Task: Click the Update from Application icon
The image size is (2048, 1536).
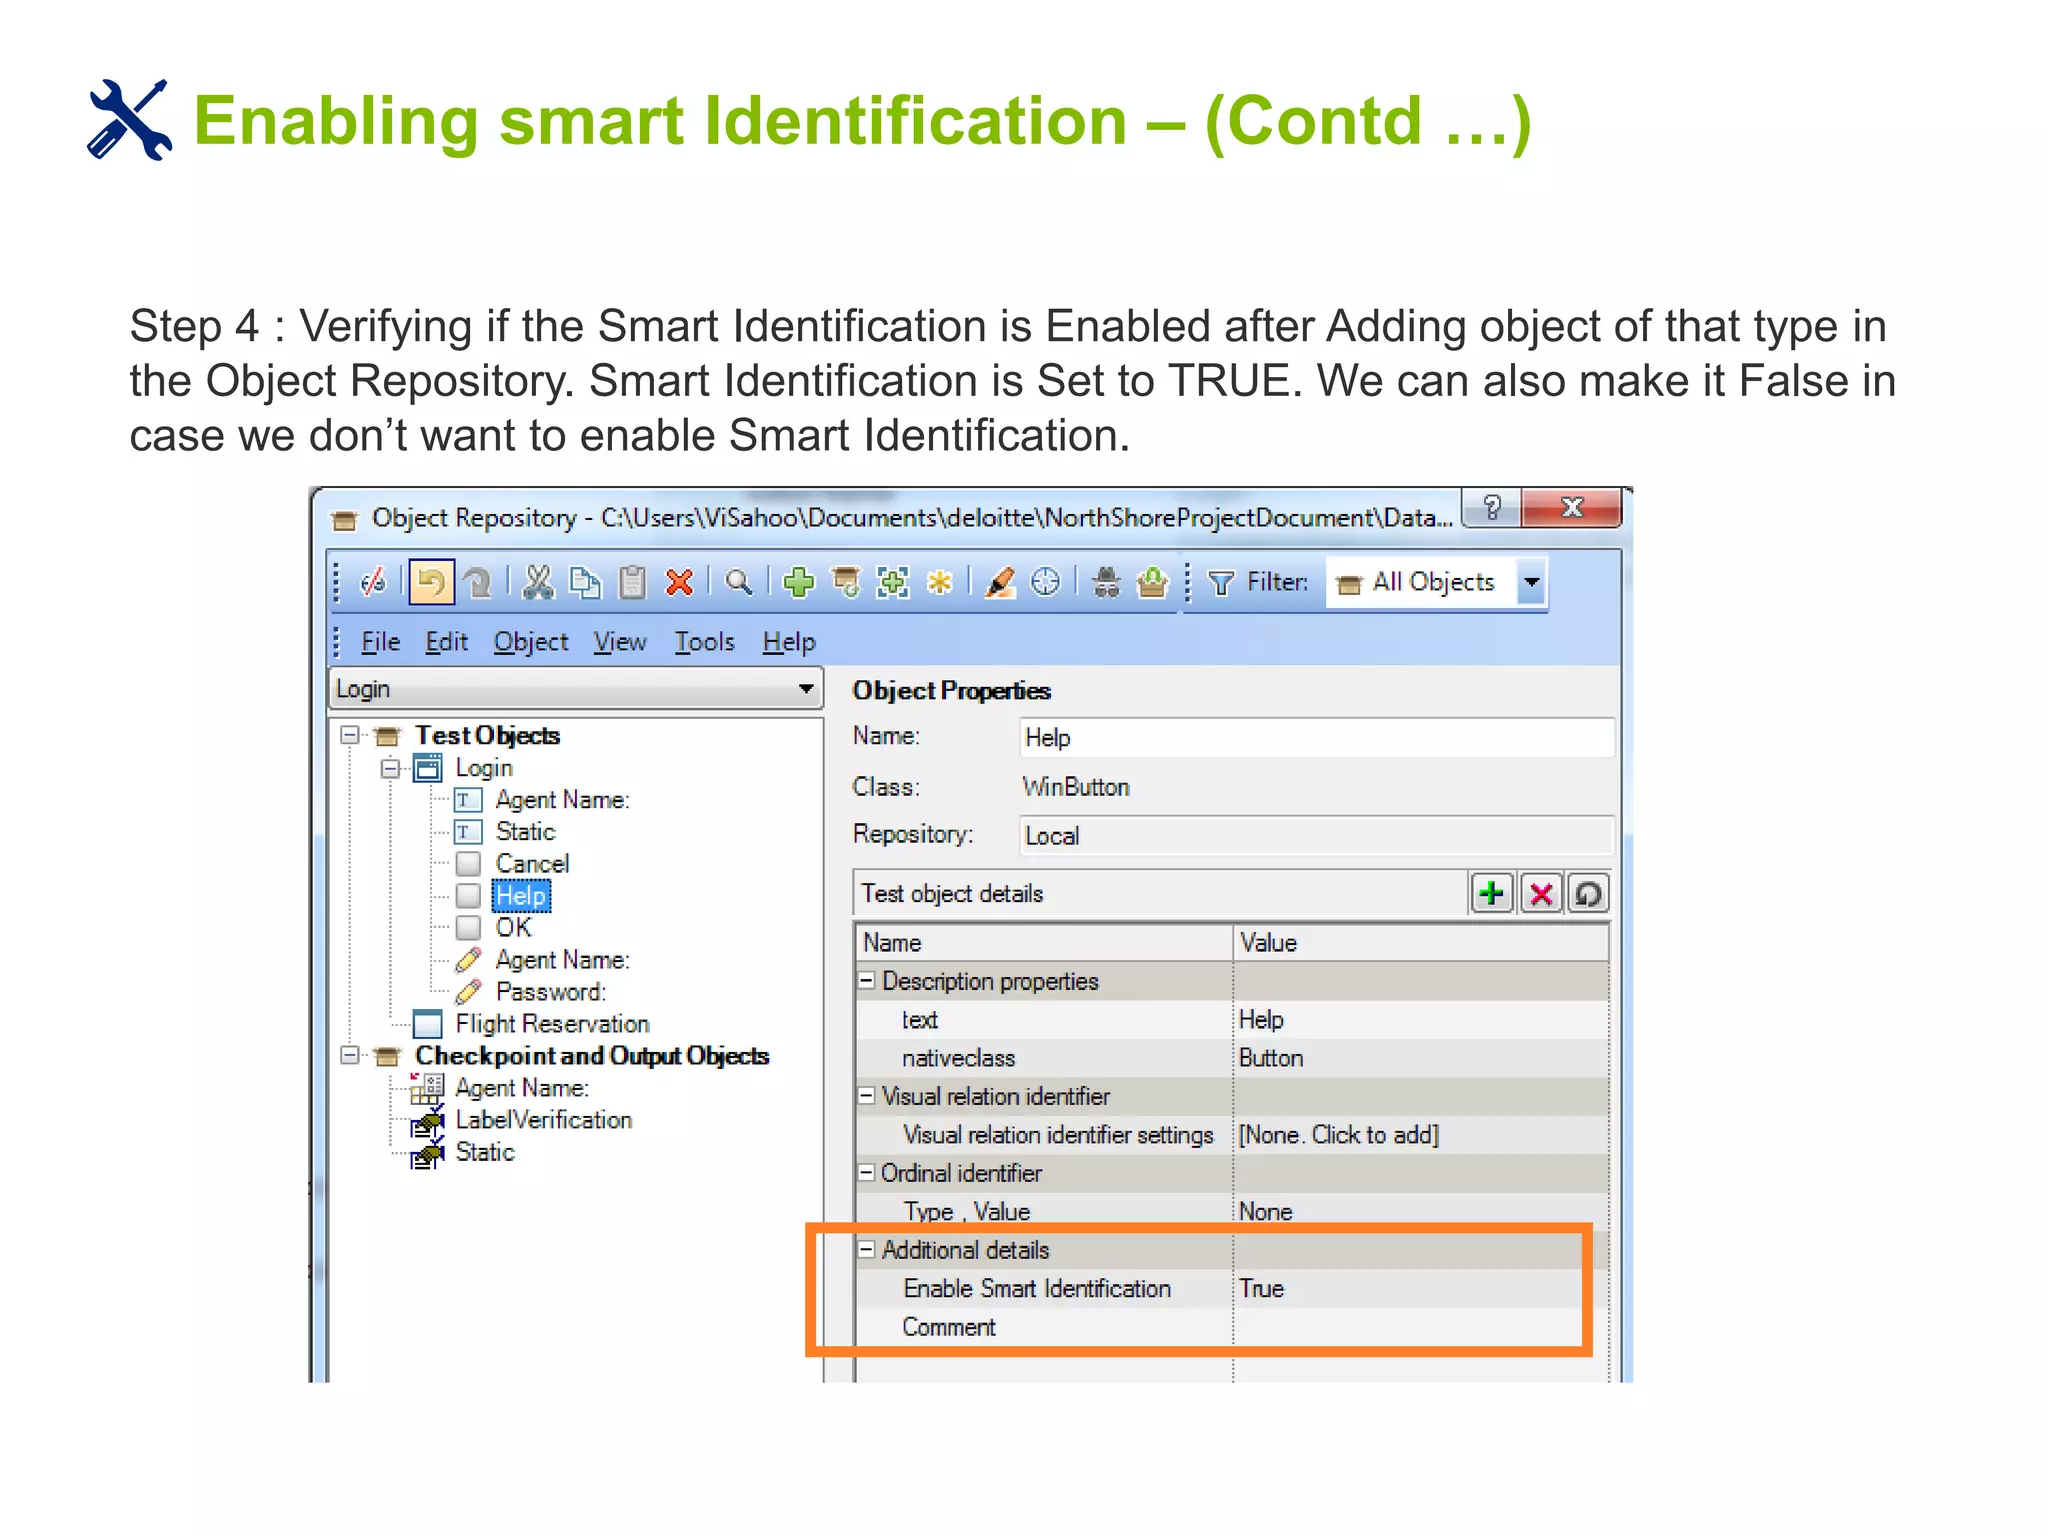Action: tap(846, 582)
